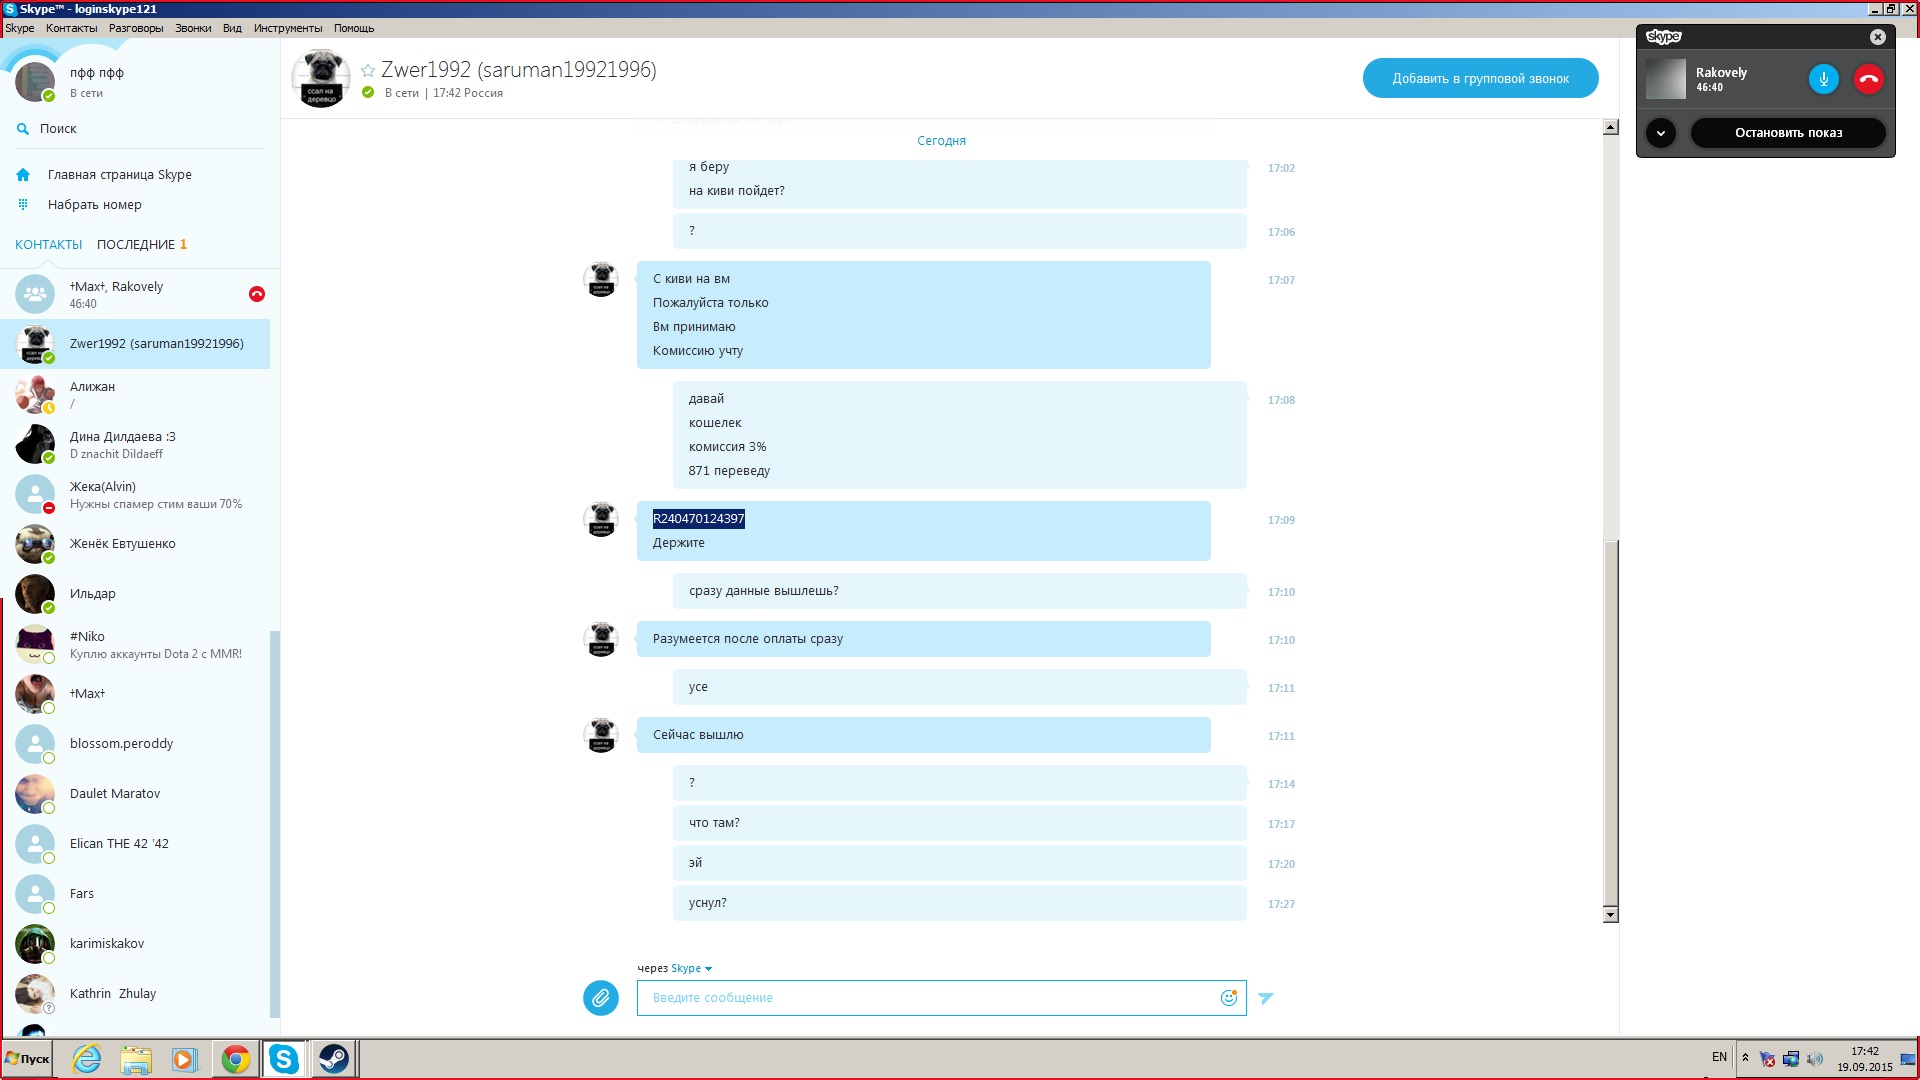The width and height of the screenshot is (1920, 1080).
Task: Open Главная страница Skype
Action: coord(119,174)
